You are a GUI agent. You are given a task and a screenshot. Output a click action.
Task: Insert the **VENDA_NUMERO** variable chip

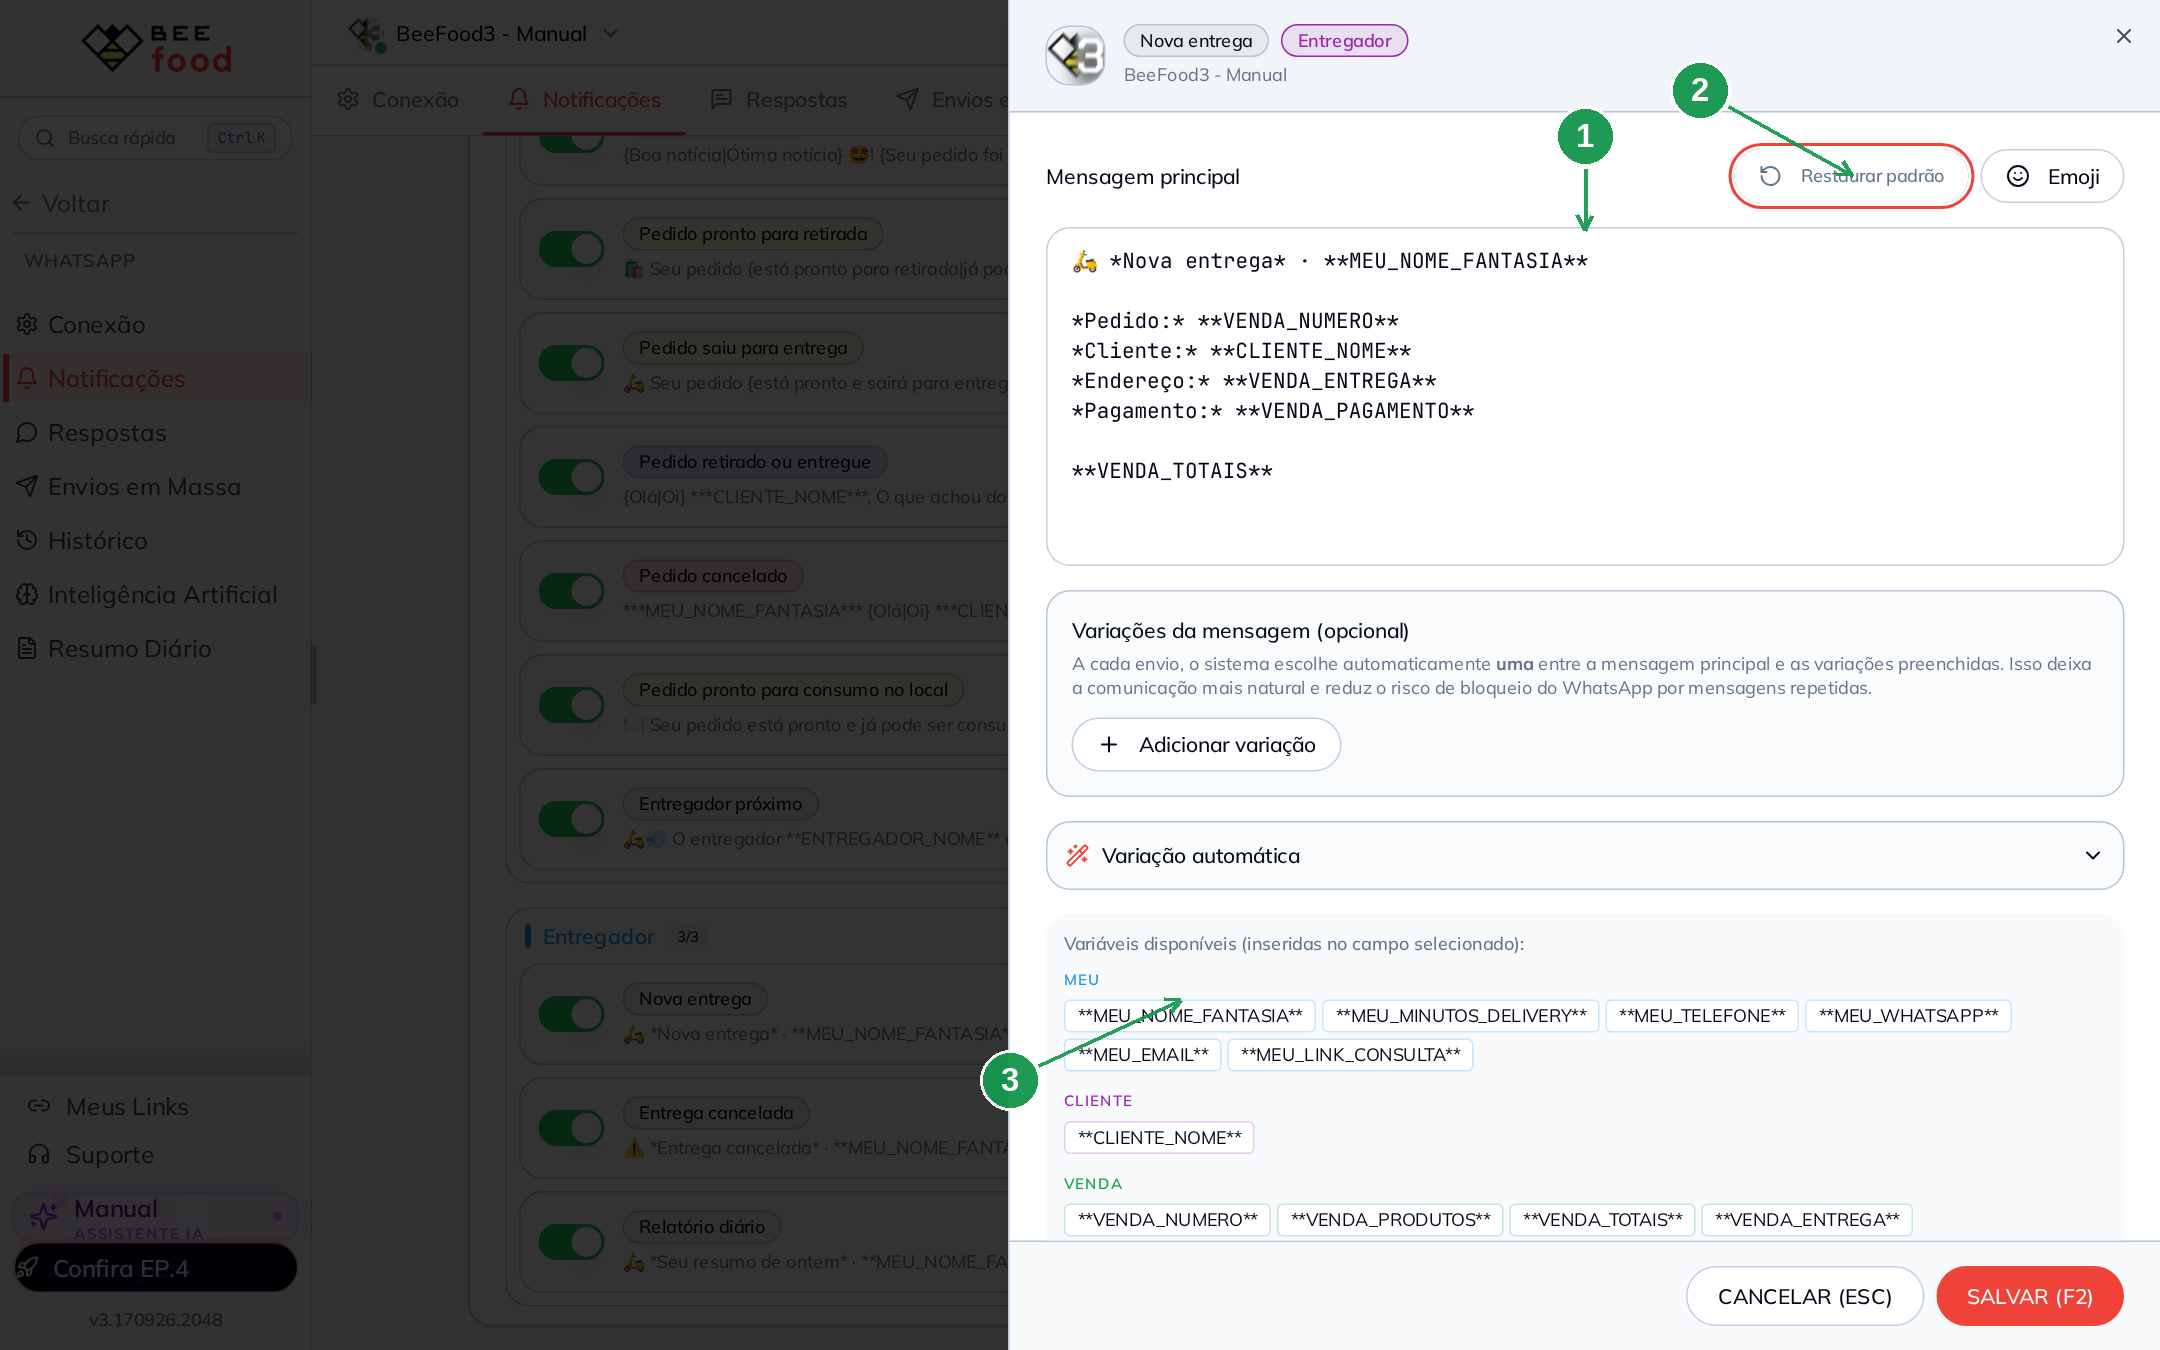[1167, 1219]
